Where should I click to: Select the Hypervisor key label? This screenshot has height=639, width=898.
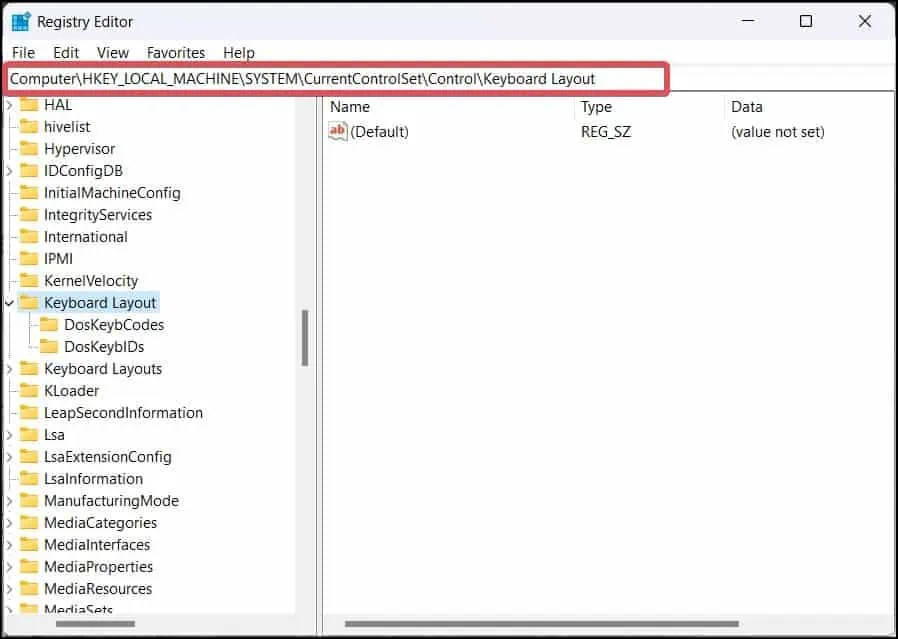(80, 149)
